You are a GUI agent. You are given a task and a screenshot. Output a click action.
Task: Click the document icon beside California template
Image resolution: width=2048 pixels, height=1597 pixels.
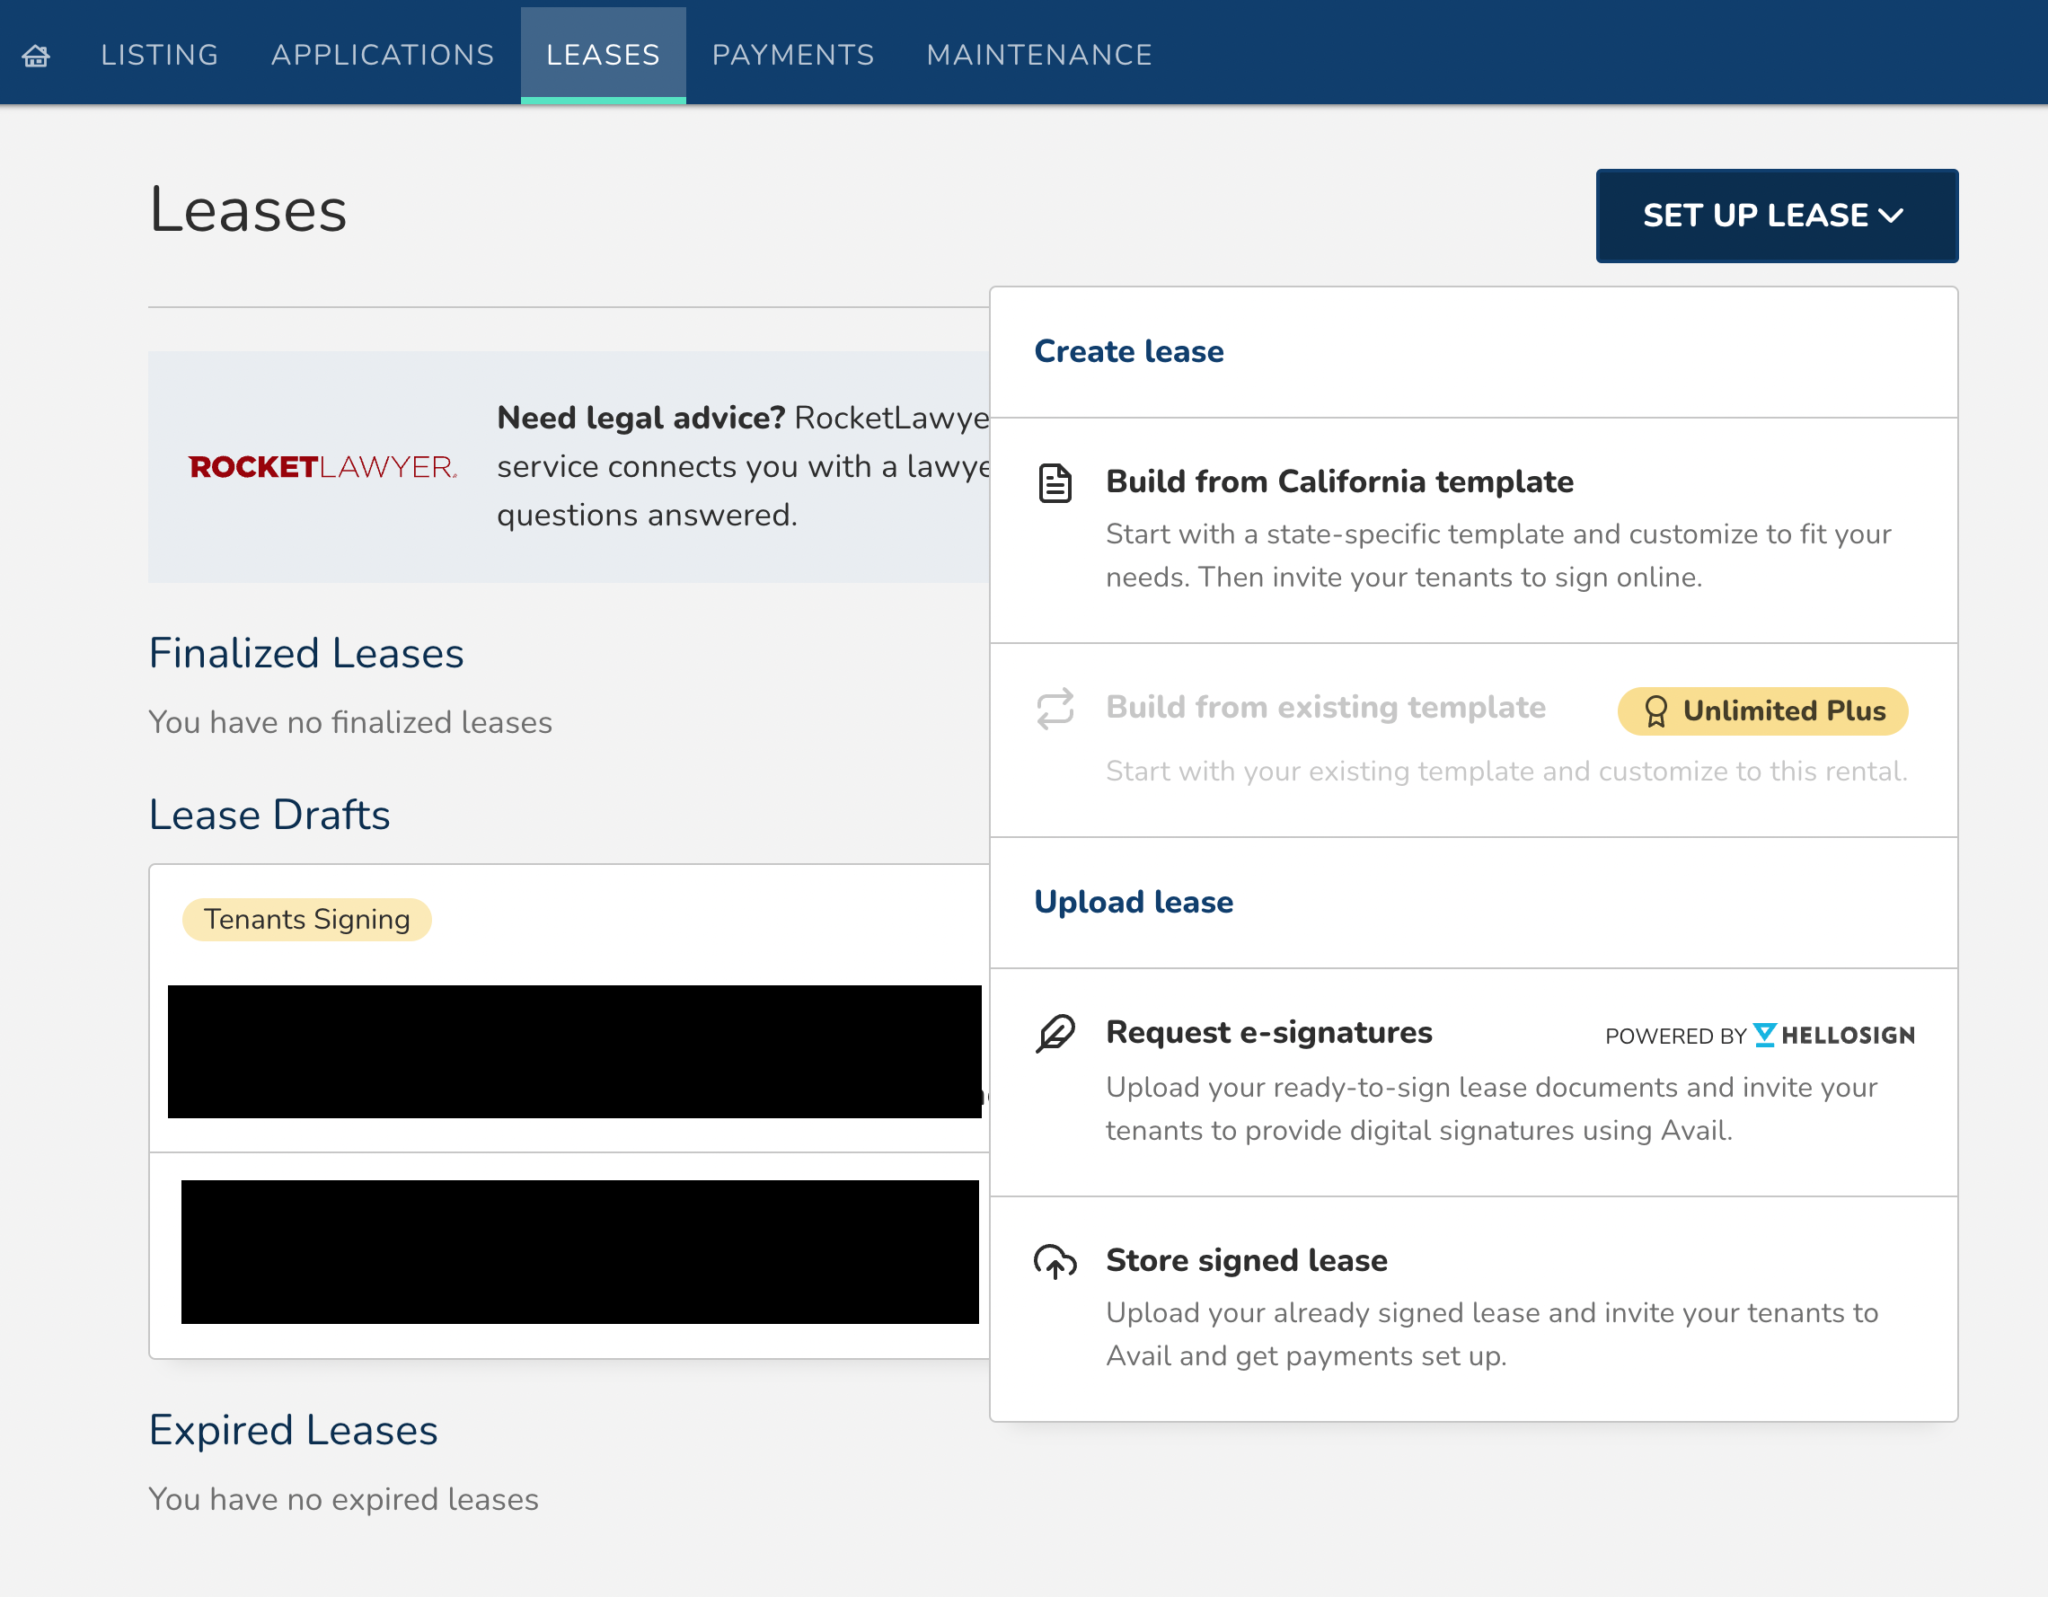1055,483
